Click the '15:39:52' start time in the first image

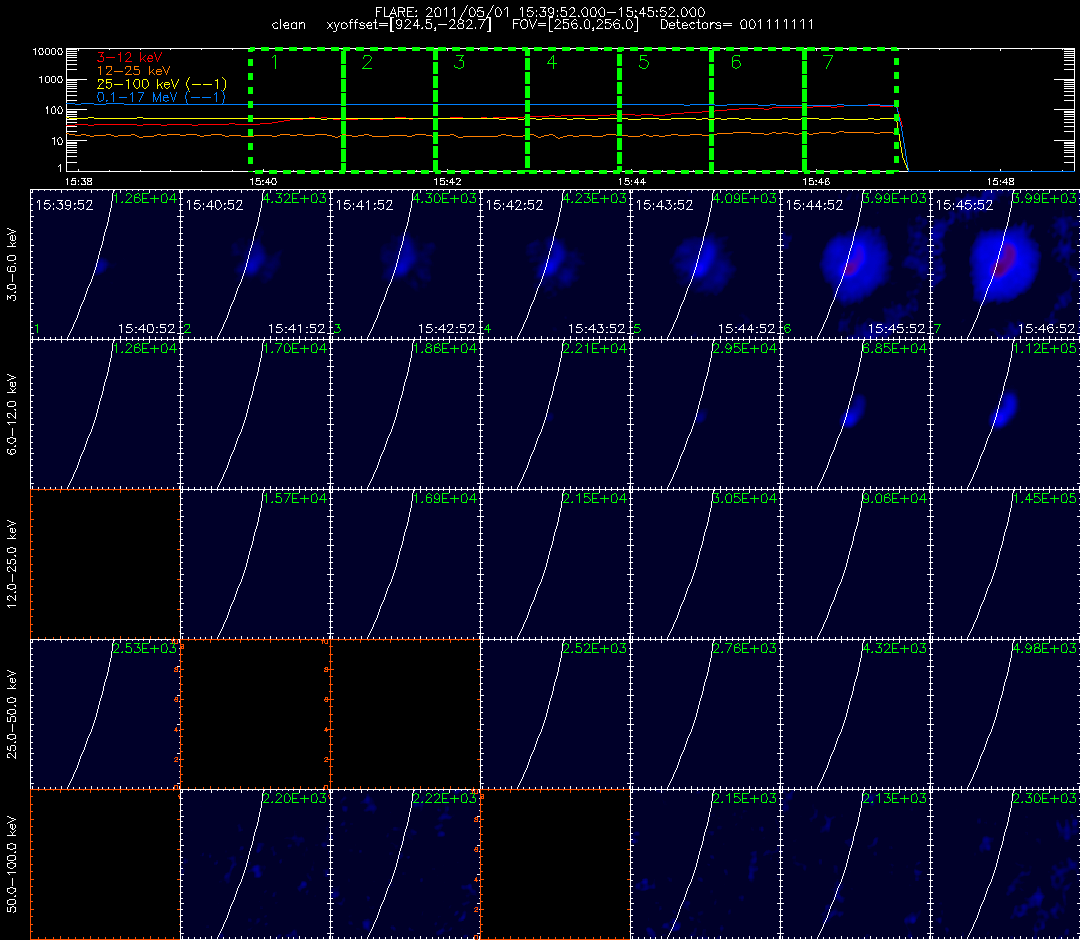click(64, 205)
